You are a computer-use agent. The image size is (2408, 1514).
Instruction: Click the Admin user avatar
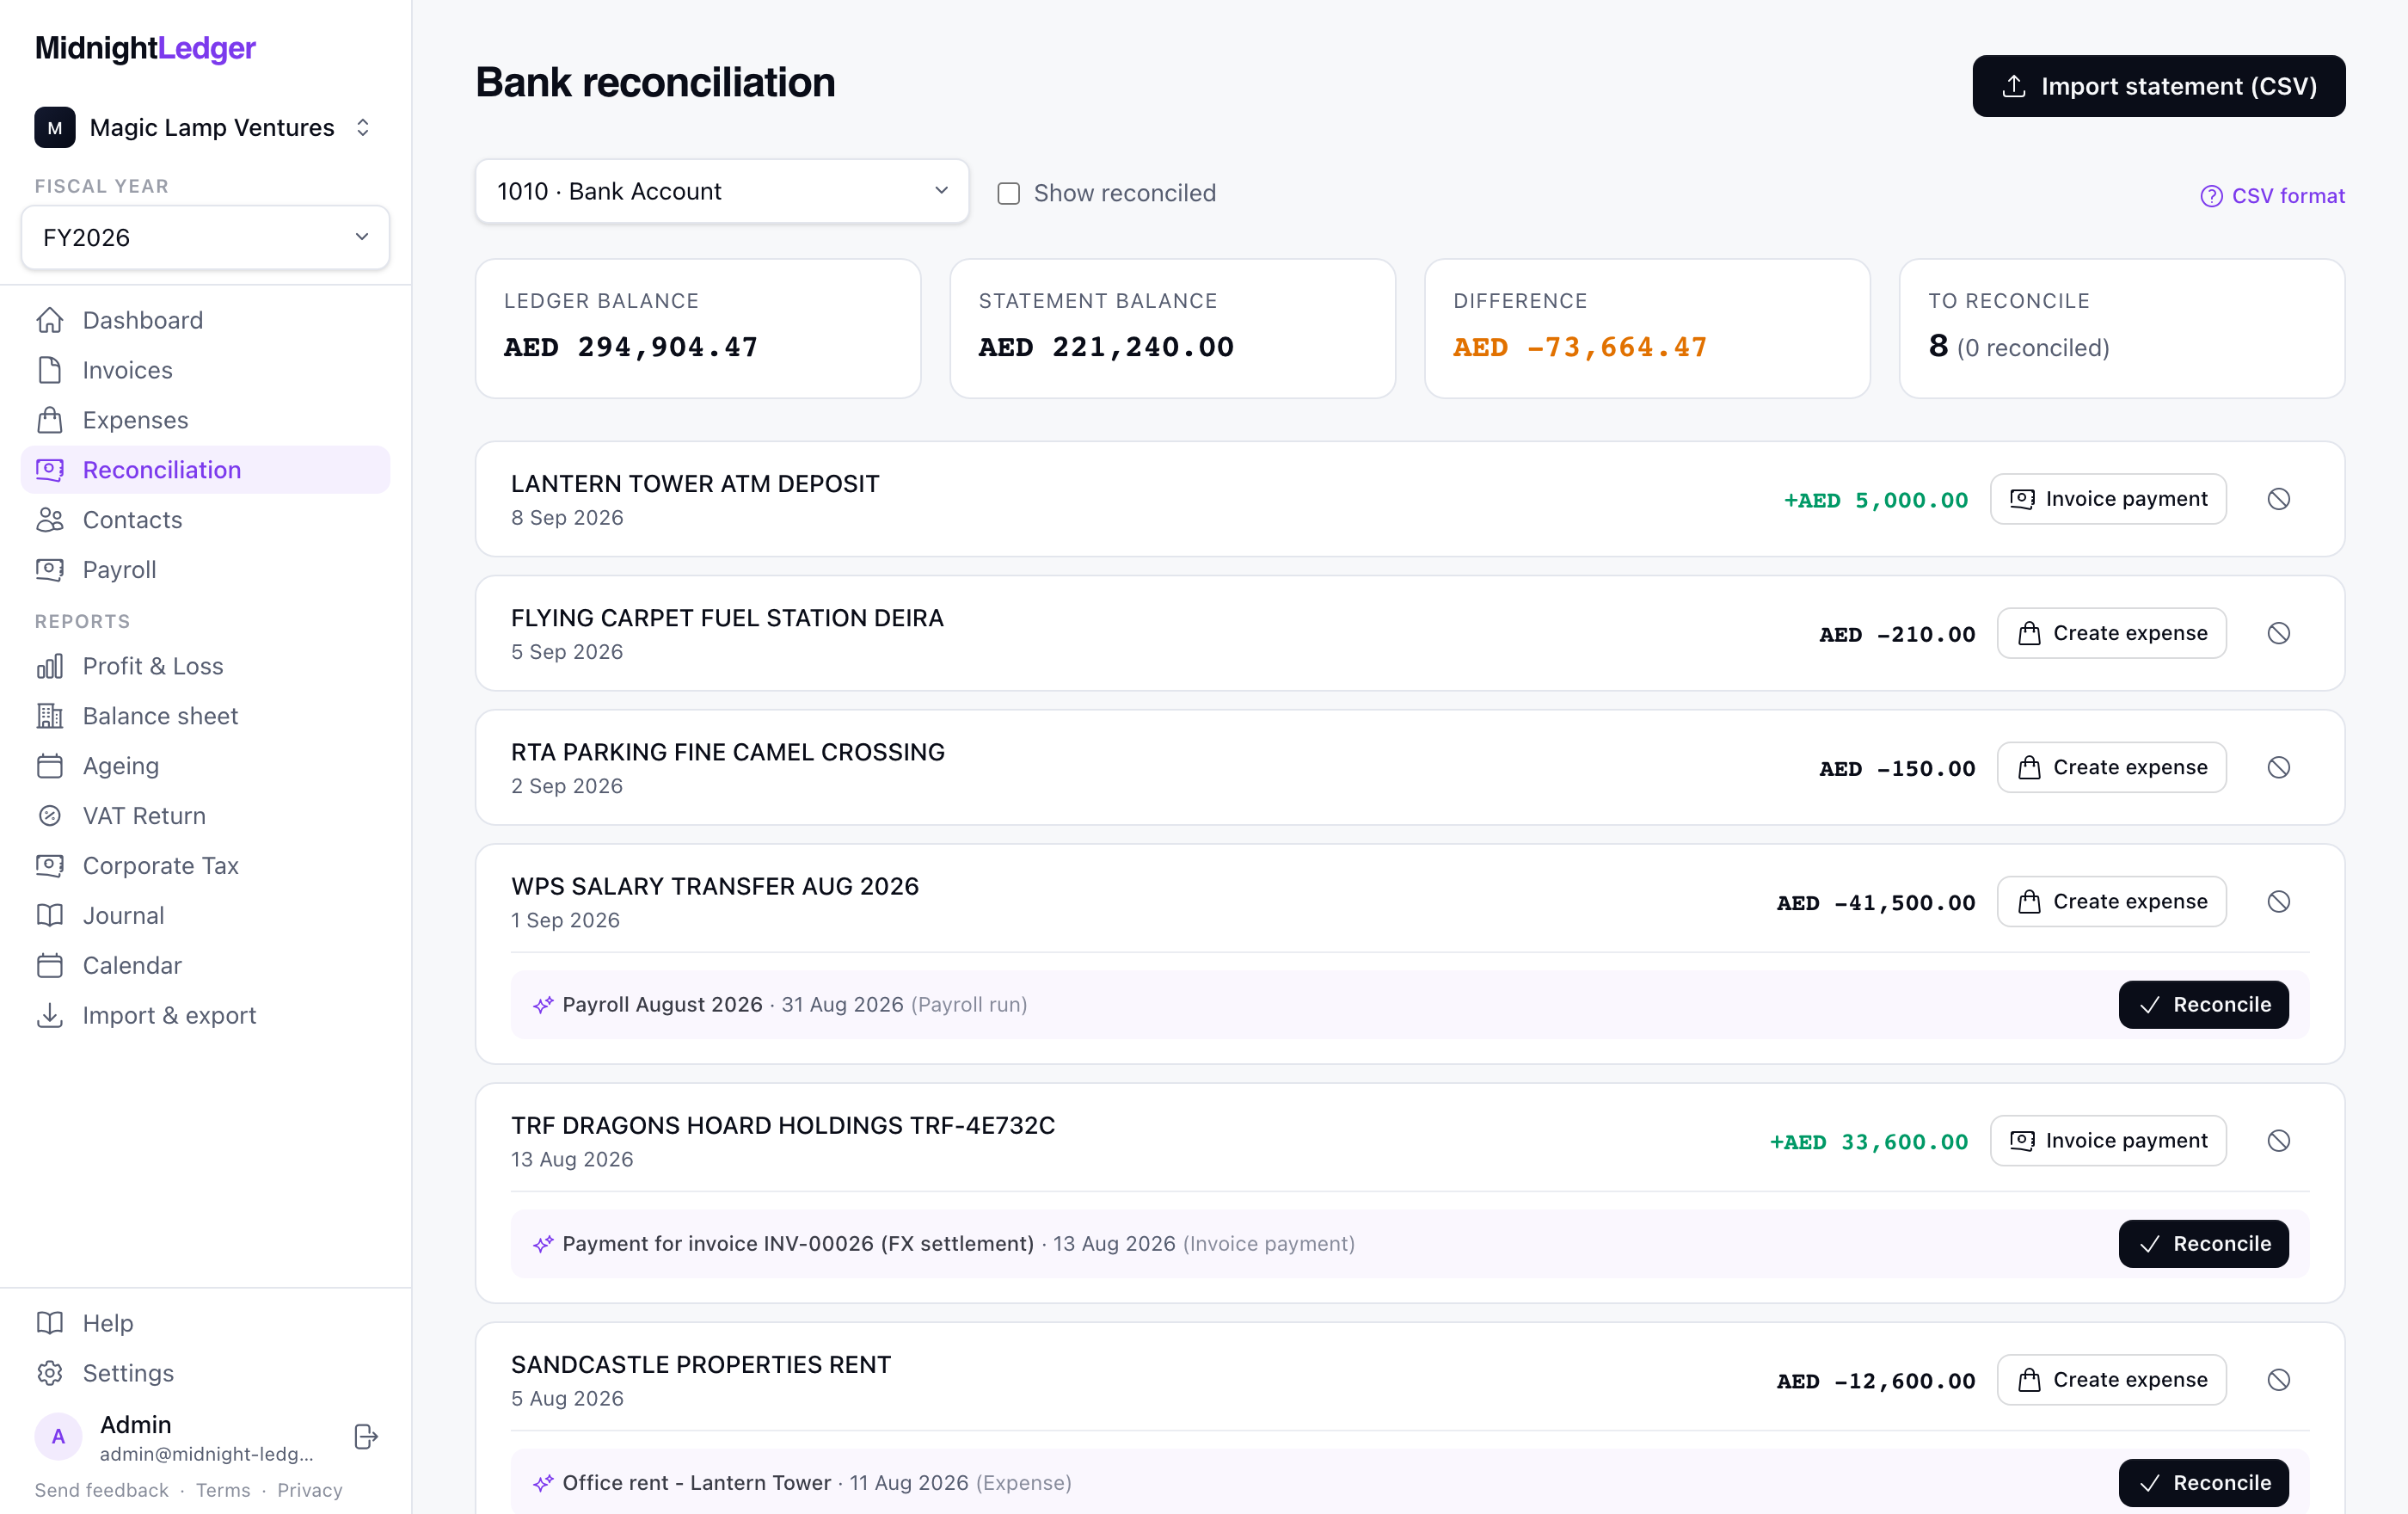[x=58, y=1436]
